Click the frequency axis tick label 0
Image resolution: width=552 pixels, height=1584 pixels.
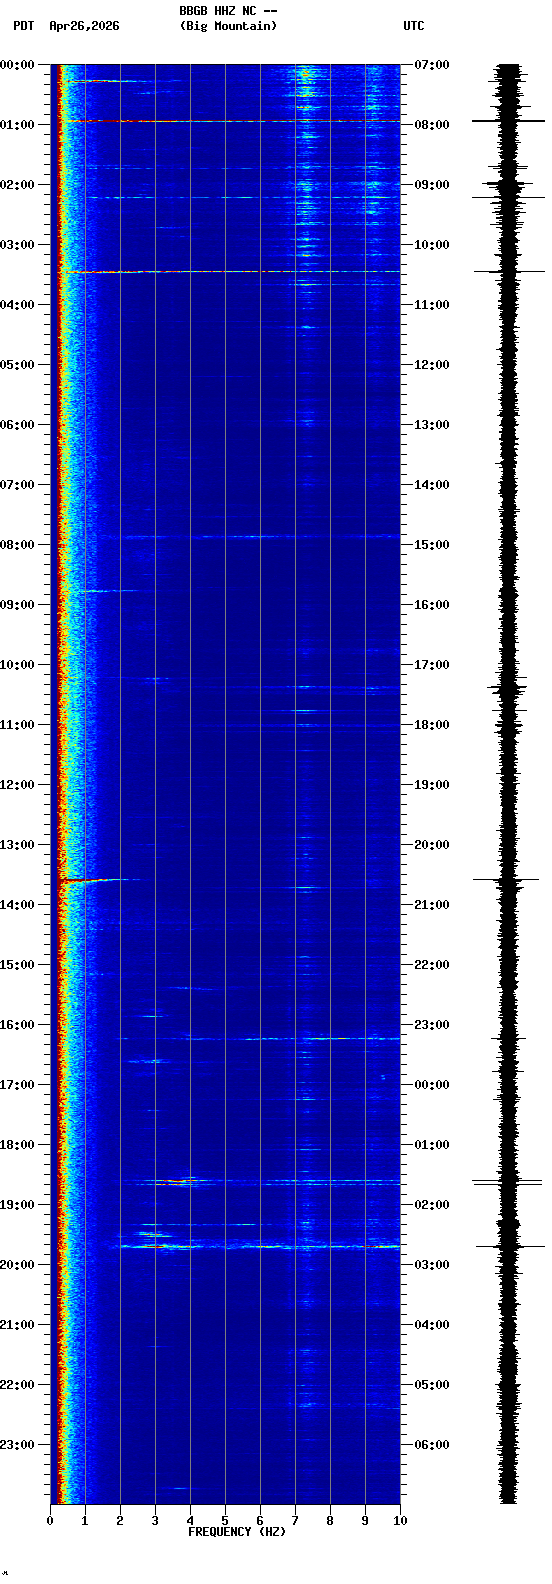pyautogui.click(x=50, y=1521)
